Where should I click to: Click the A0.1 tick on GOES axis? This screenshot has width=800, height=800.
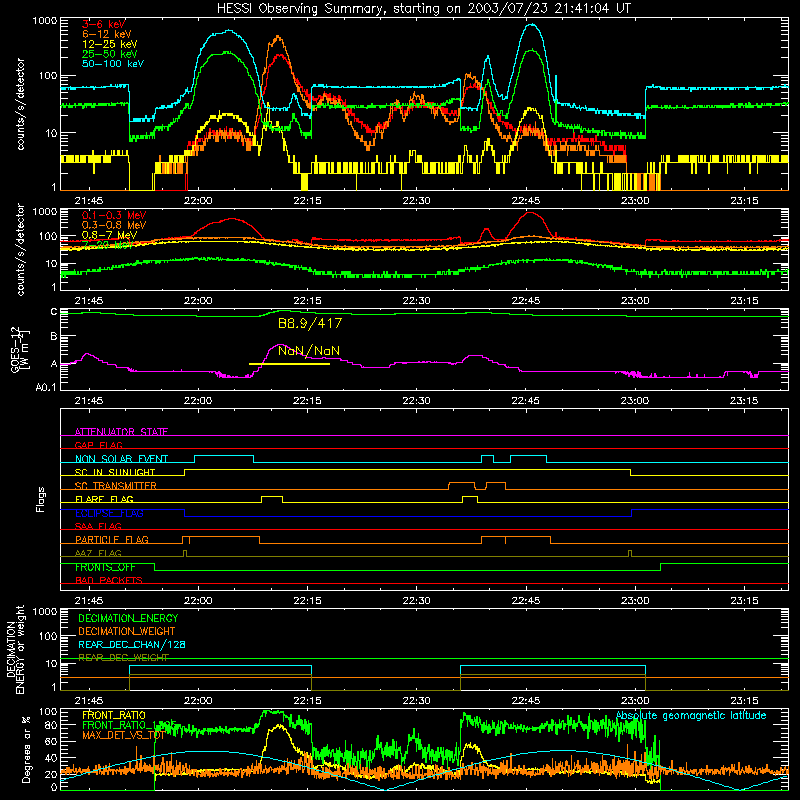pos(46,387)
